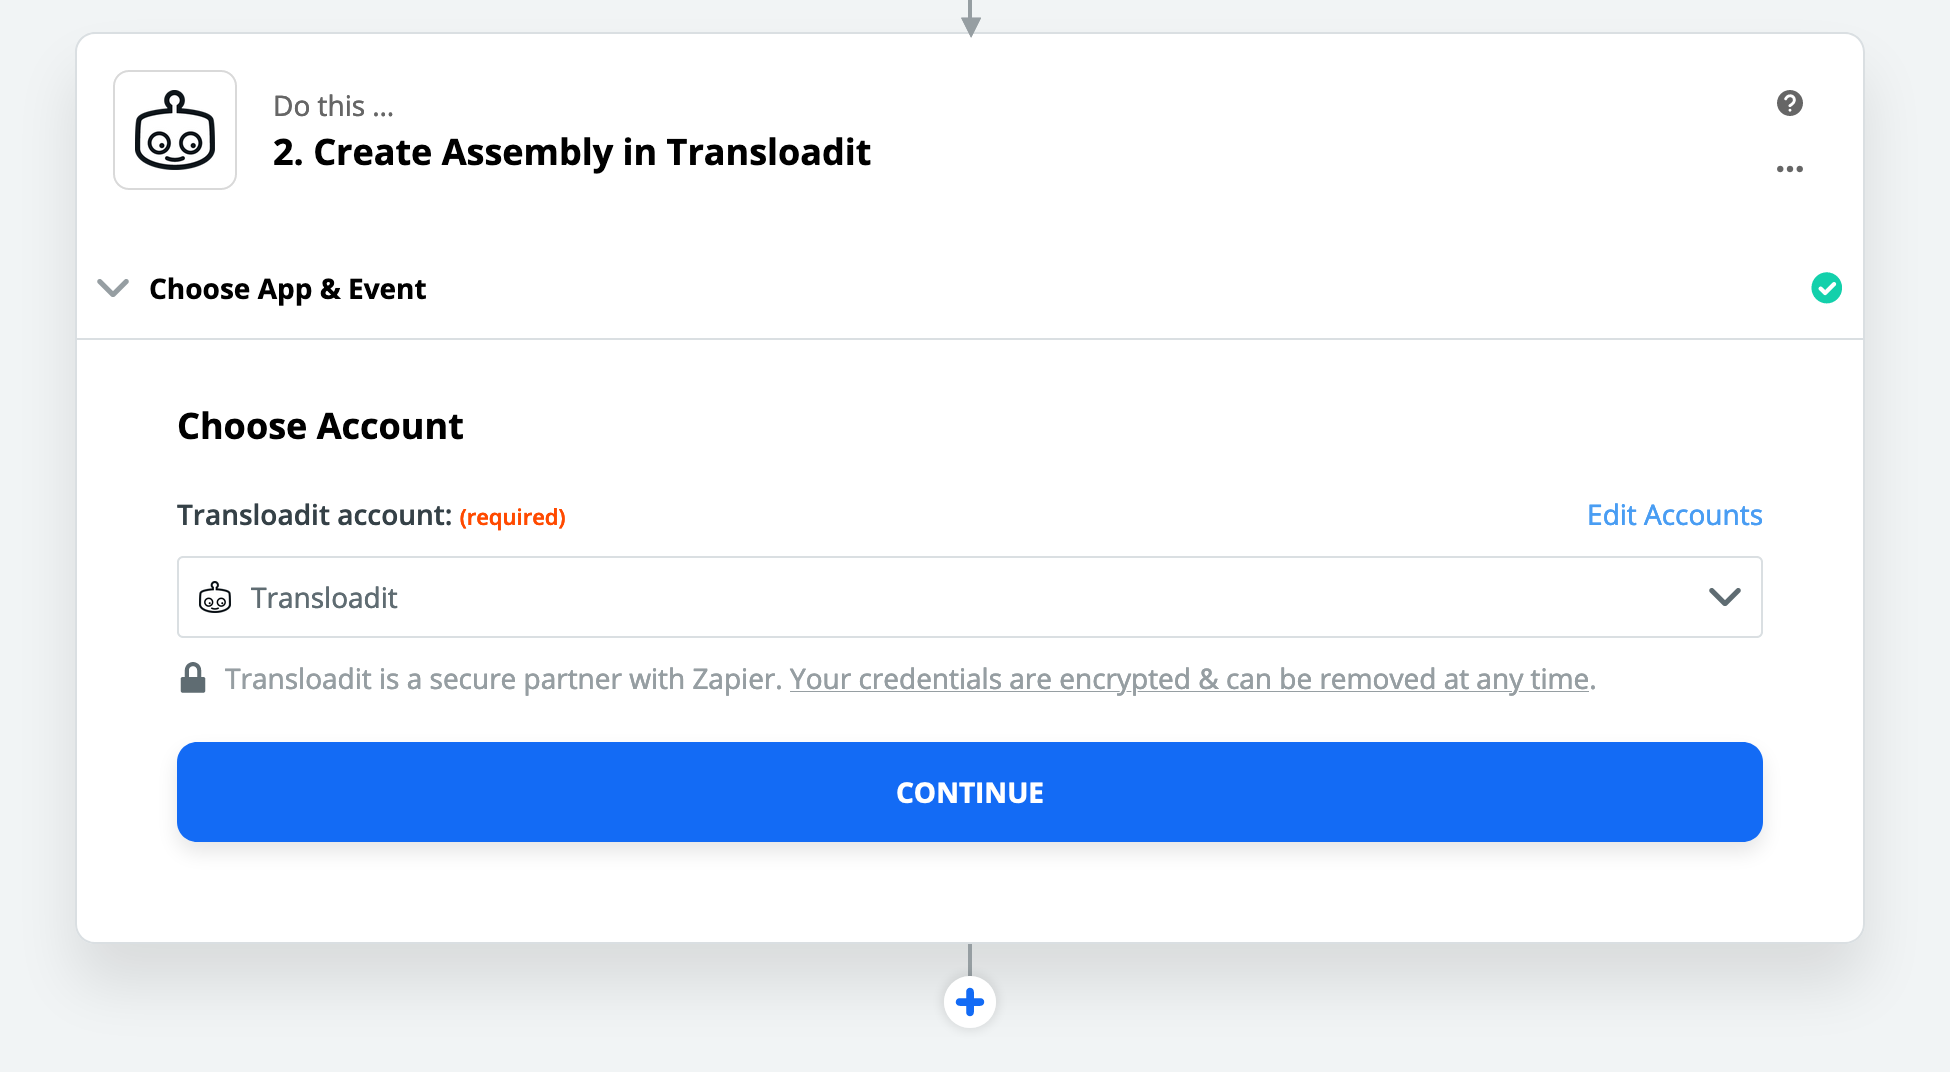This screenshot has height=1072, width=1950.
Task: Open the Edit Accounts link
Action: 1674,515
